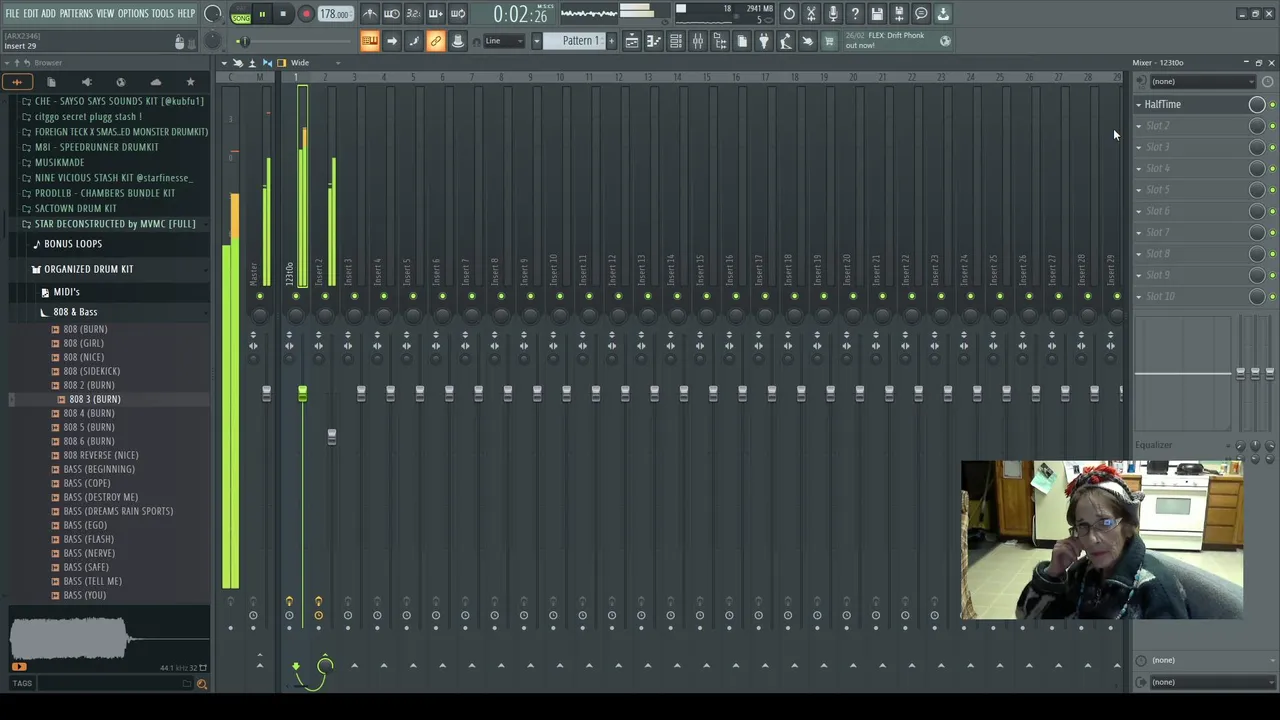1280x720 pixels.
Task: Open the PATTERNS menu
Action: [76, 14]
